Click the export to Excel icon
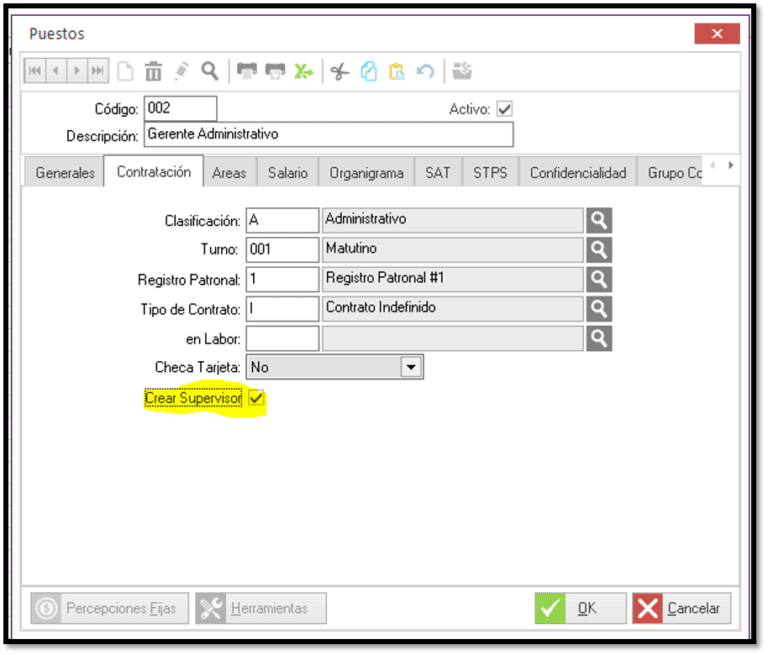768x655 pixels. [303, 71]
